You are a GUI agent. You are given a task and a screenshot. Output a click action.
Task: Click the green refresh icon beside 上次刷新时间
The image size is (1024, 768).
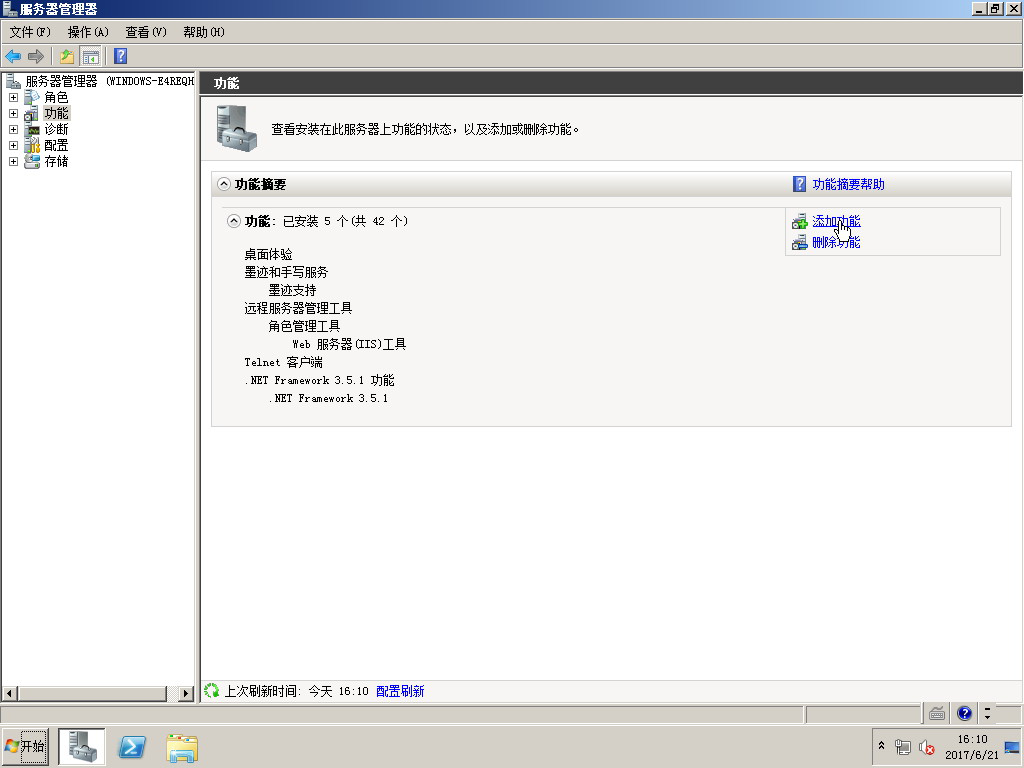pos(210,690)
